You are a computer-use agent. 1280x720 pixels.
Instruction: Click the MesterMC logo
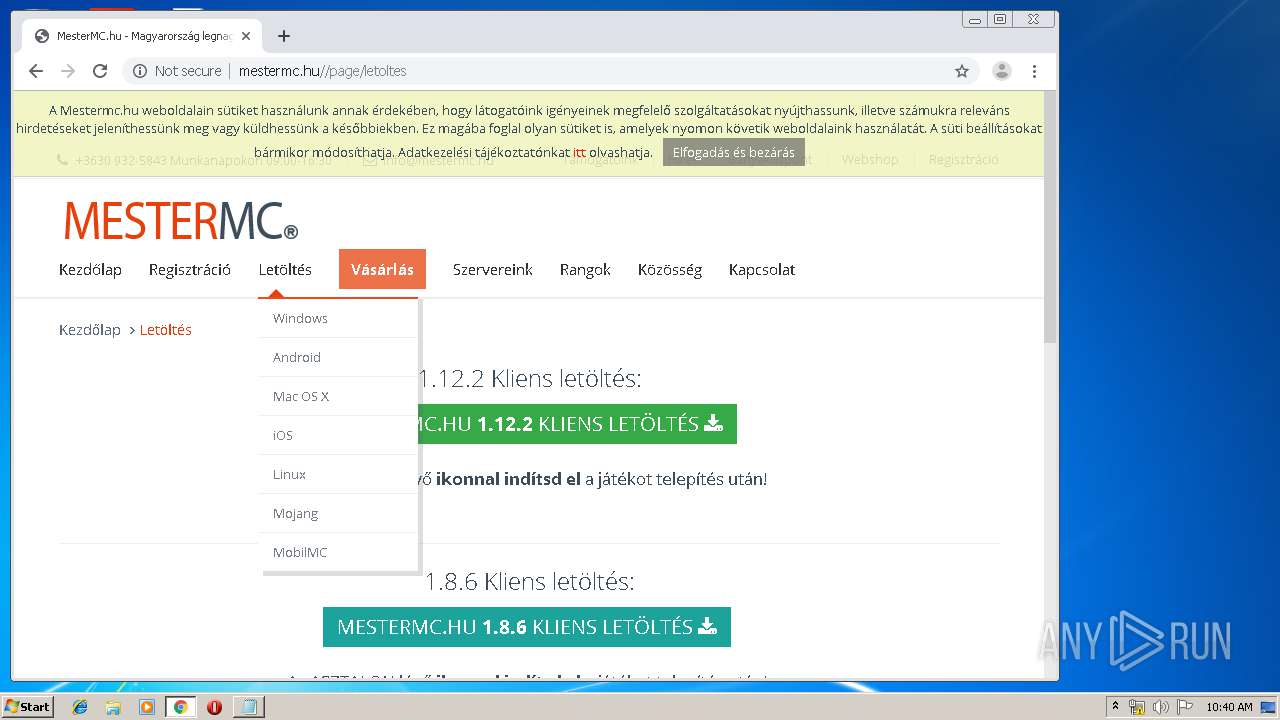tap(181, 221)
